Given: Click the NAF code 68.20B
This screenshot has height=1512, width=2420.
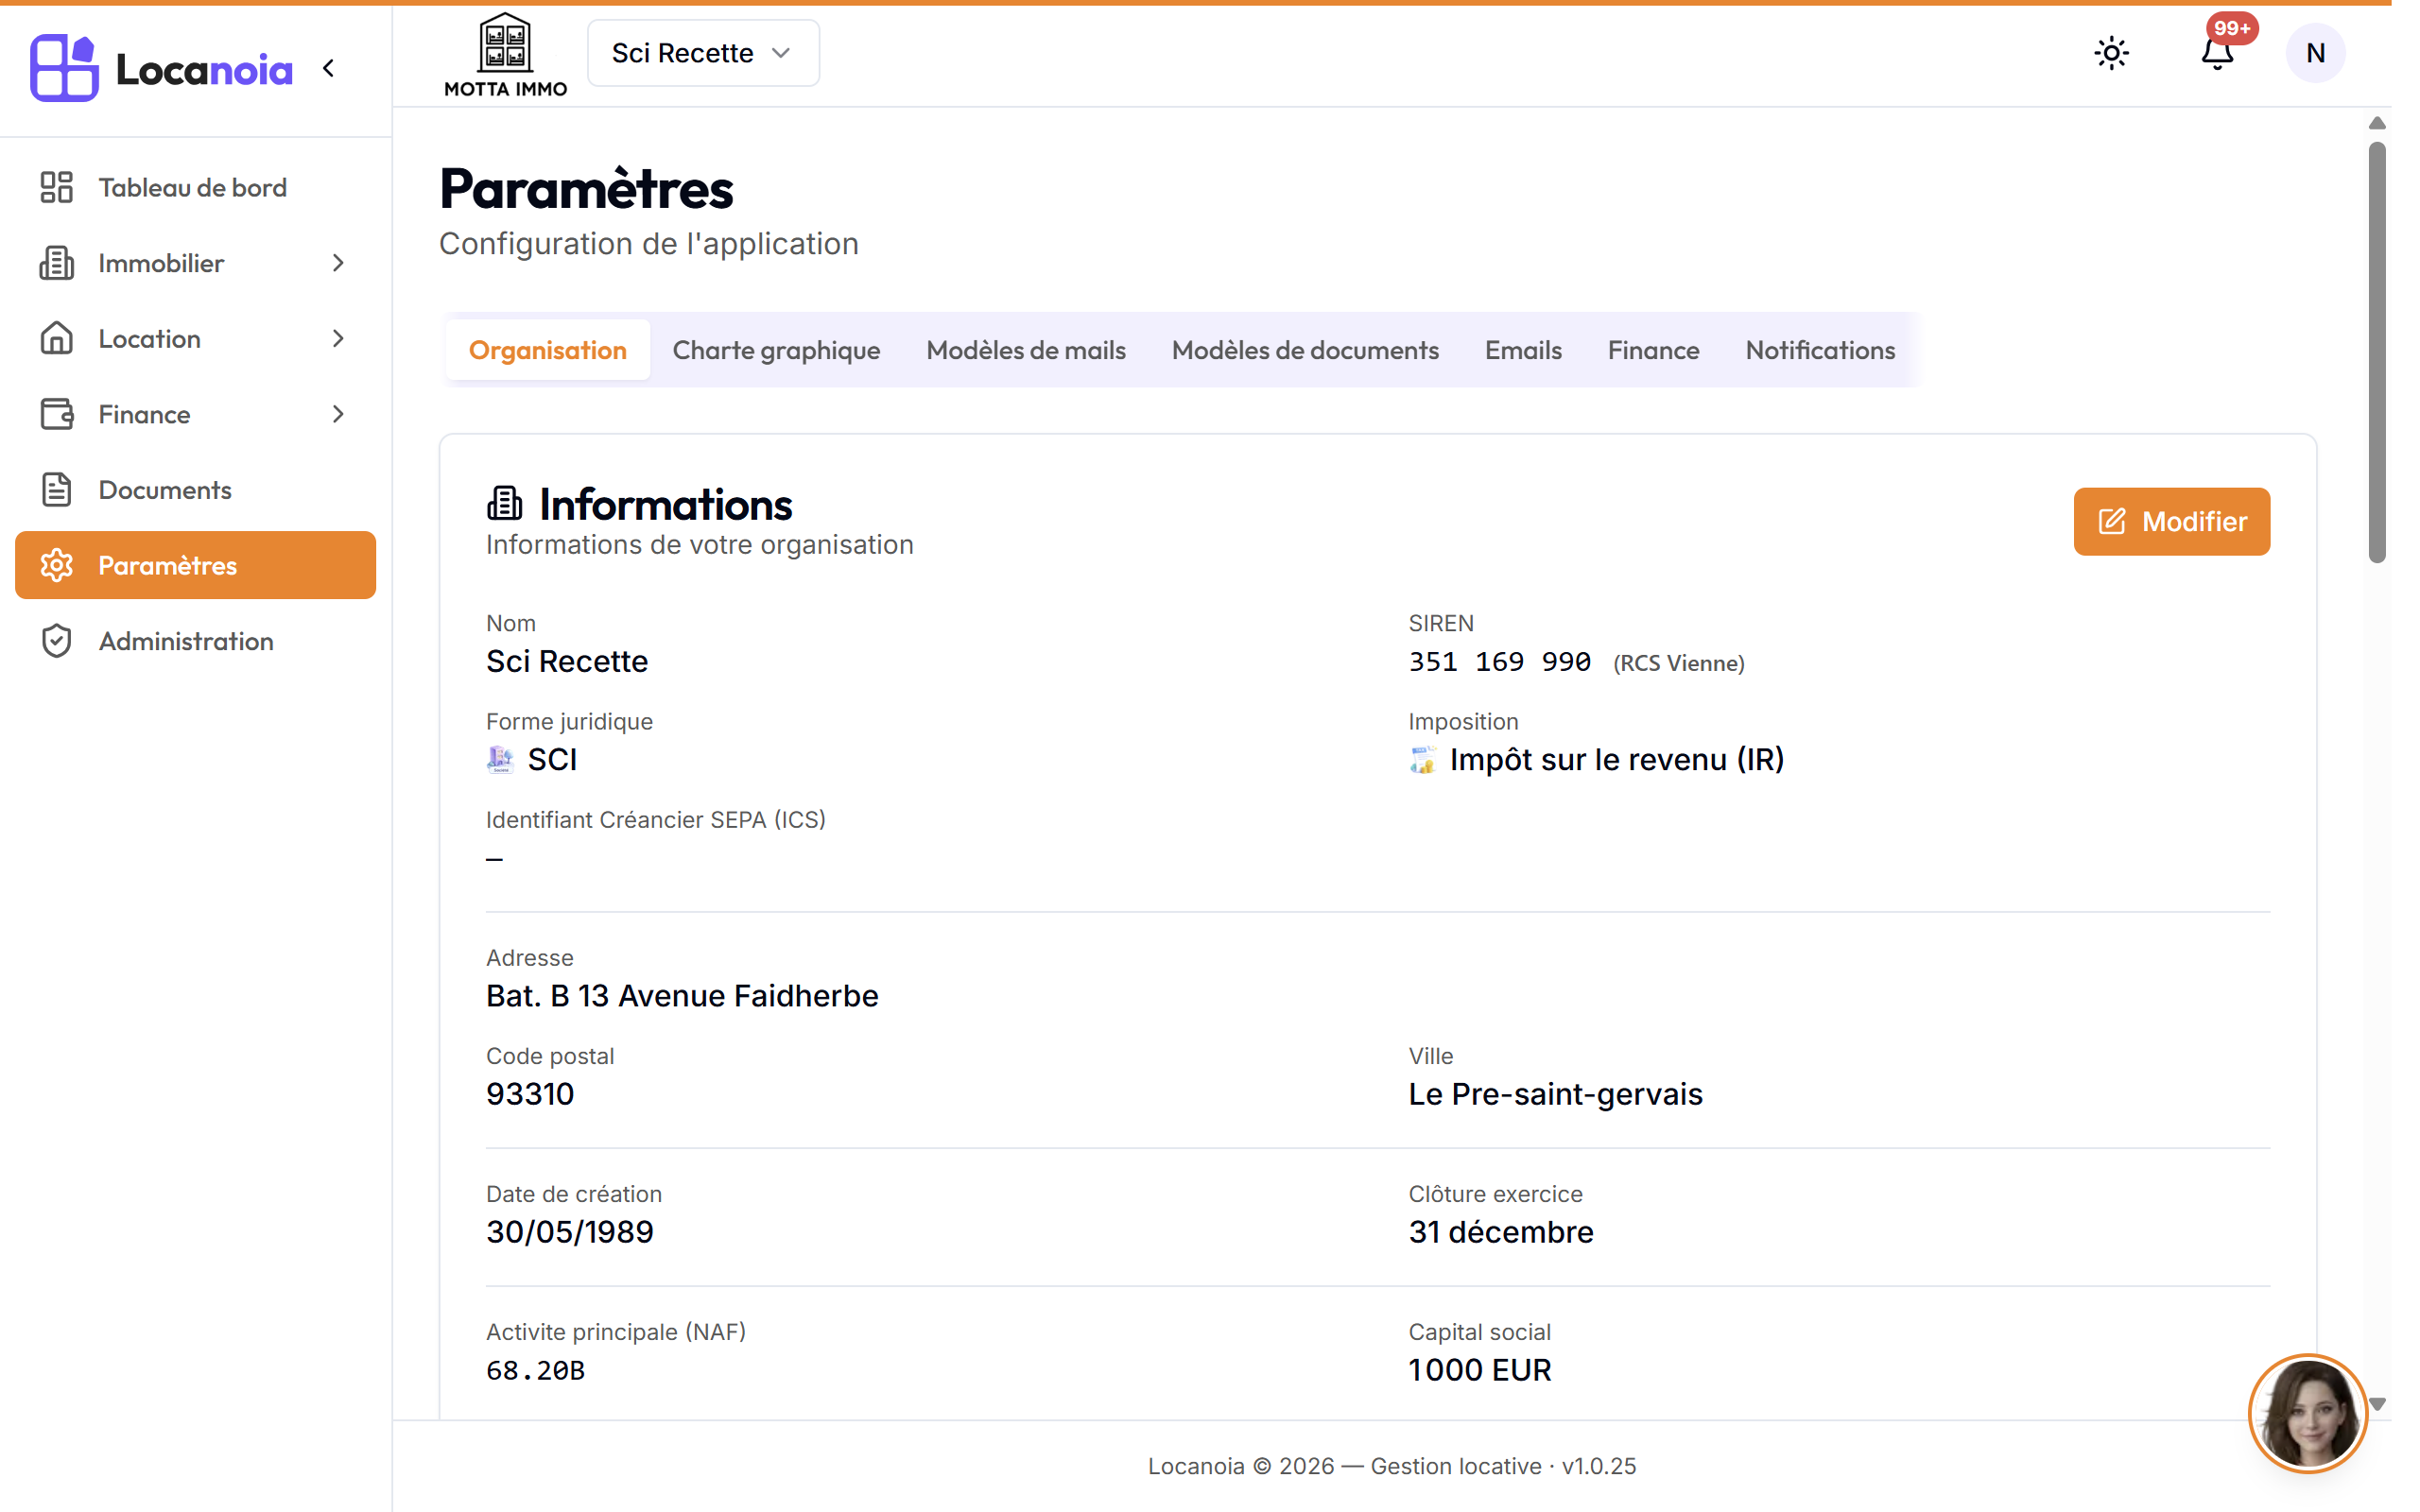Looking at the screenshot, I should [535, 1370].
